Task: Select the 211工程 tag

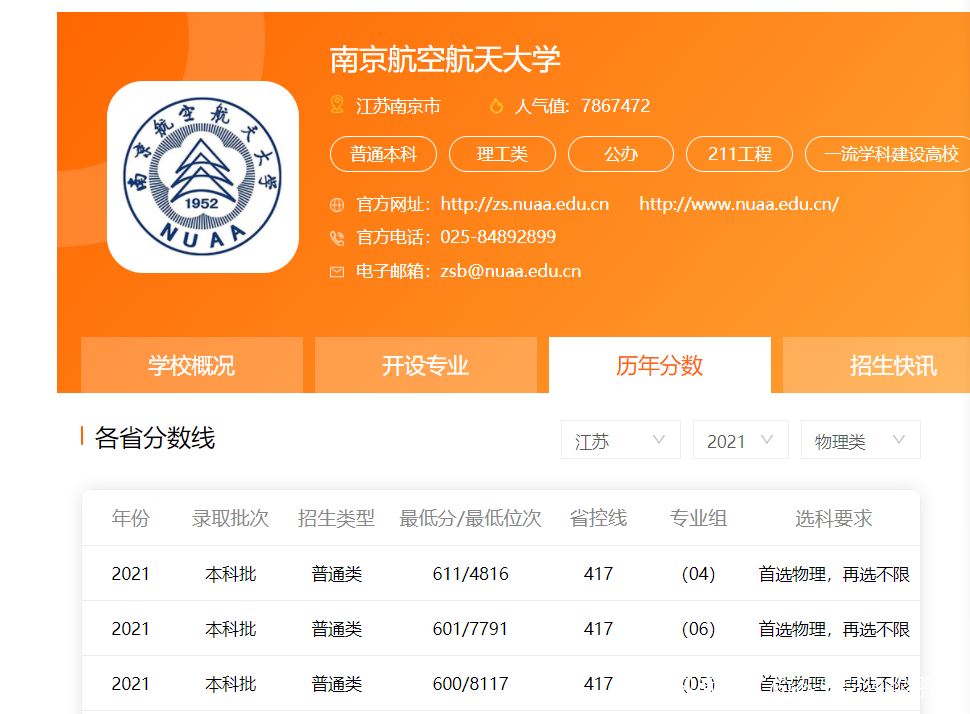Action: tap(739, 154)
